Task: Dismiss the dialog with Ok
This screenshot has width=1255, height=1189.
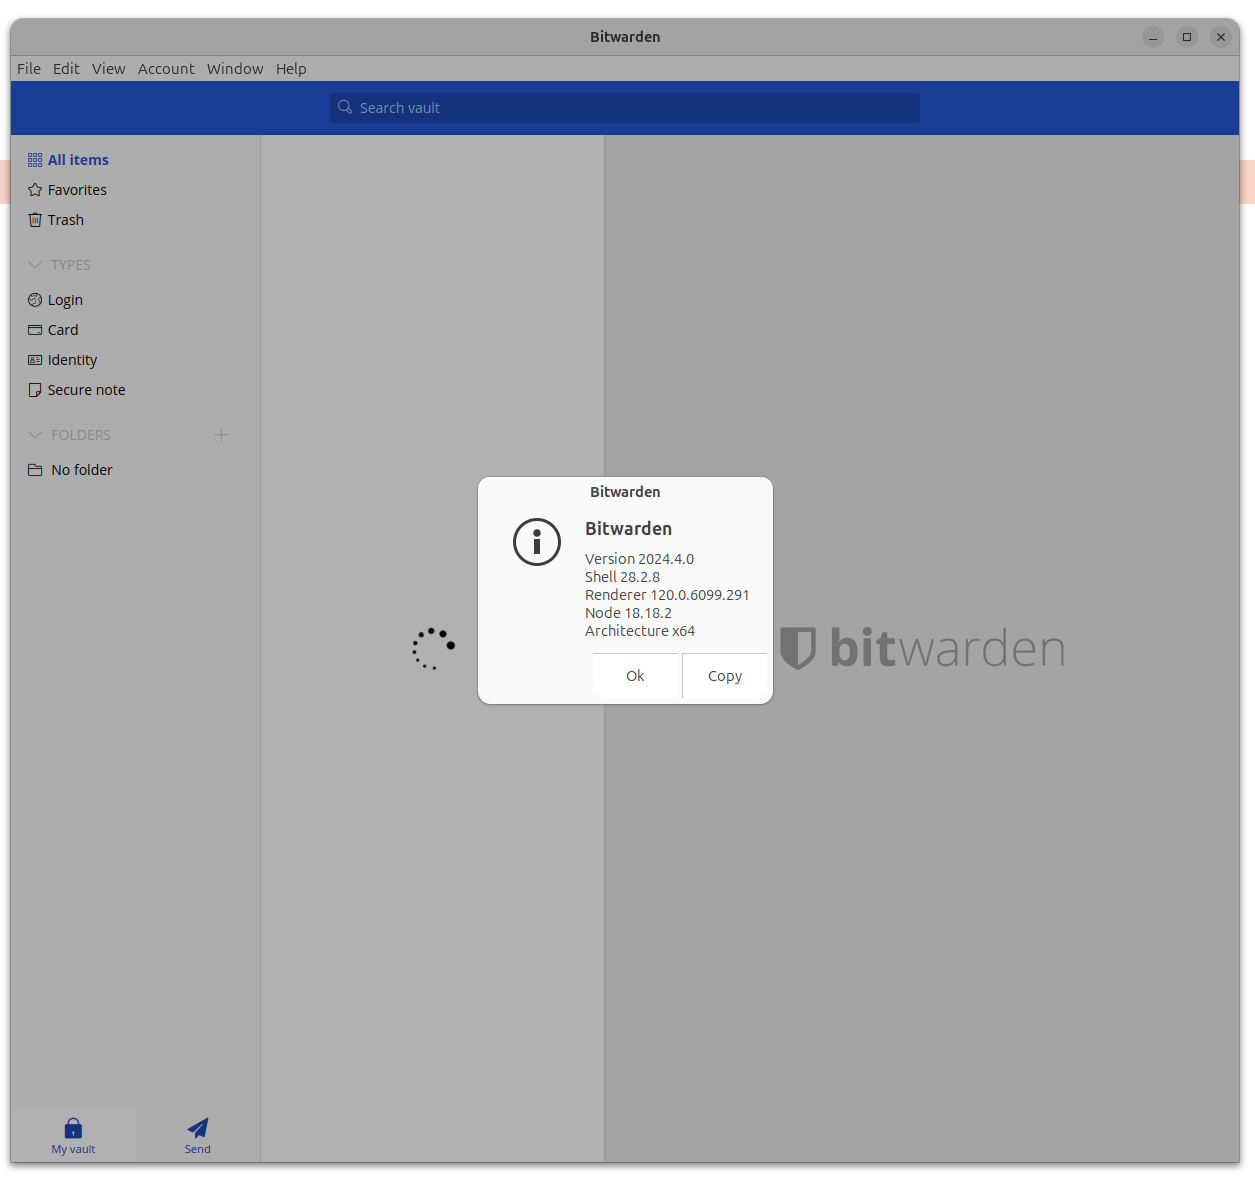Action: (x=635, y=676)
